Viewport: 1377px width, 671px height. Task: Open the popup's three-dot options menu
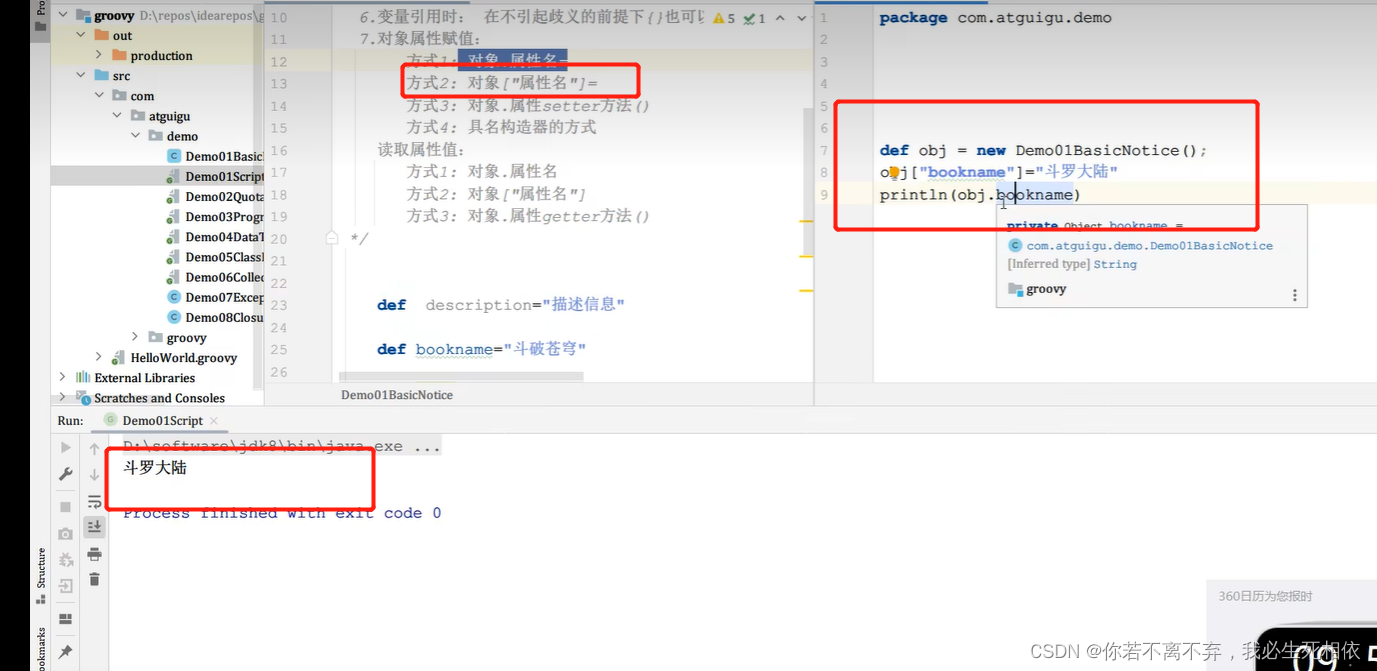pos(1294,295)
